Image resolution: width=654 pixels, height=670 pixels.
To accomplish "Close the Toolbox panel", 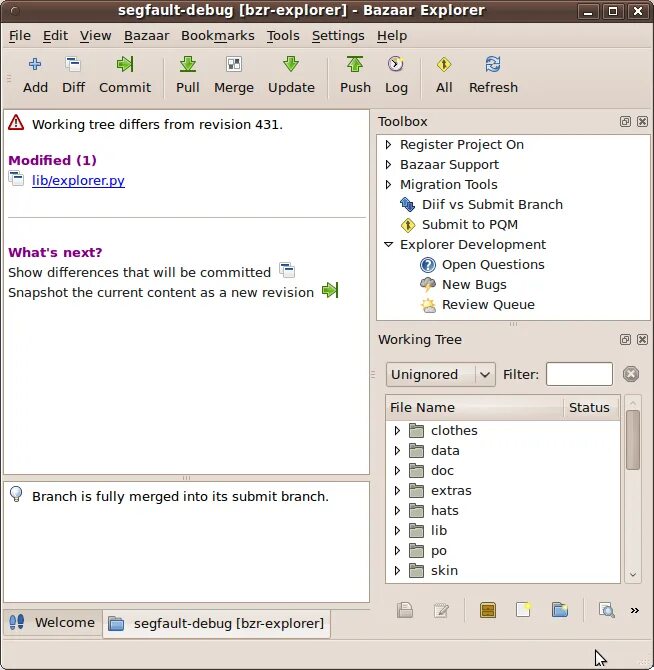I will pos(642,121).
